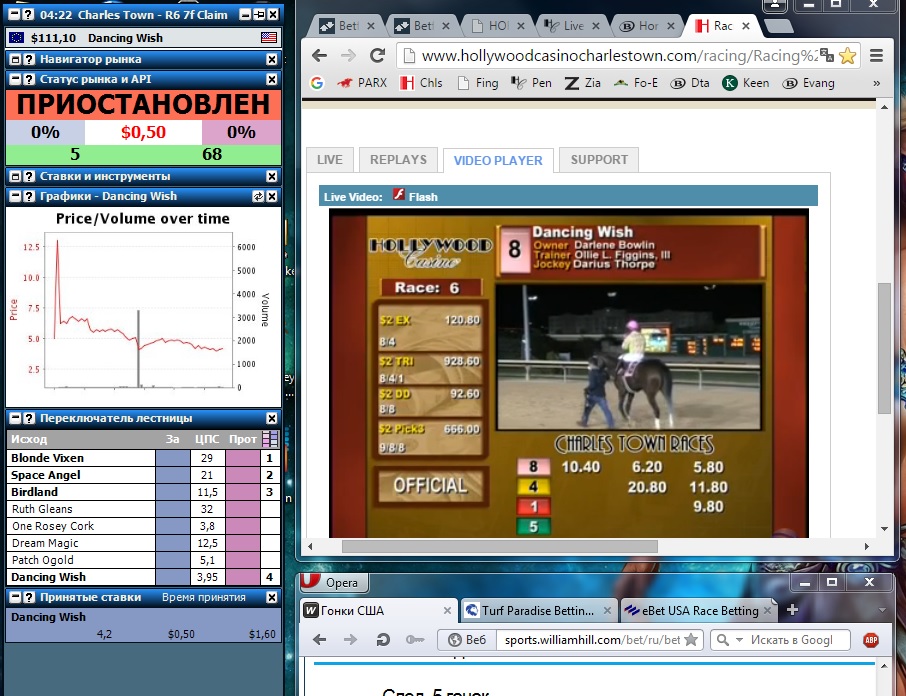This screenshot has height=696, width=906.
Task: Switch to the REPLAYS tab
Action: 398,160
